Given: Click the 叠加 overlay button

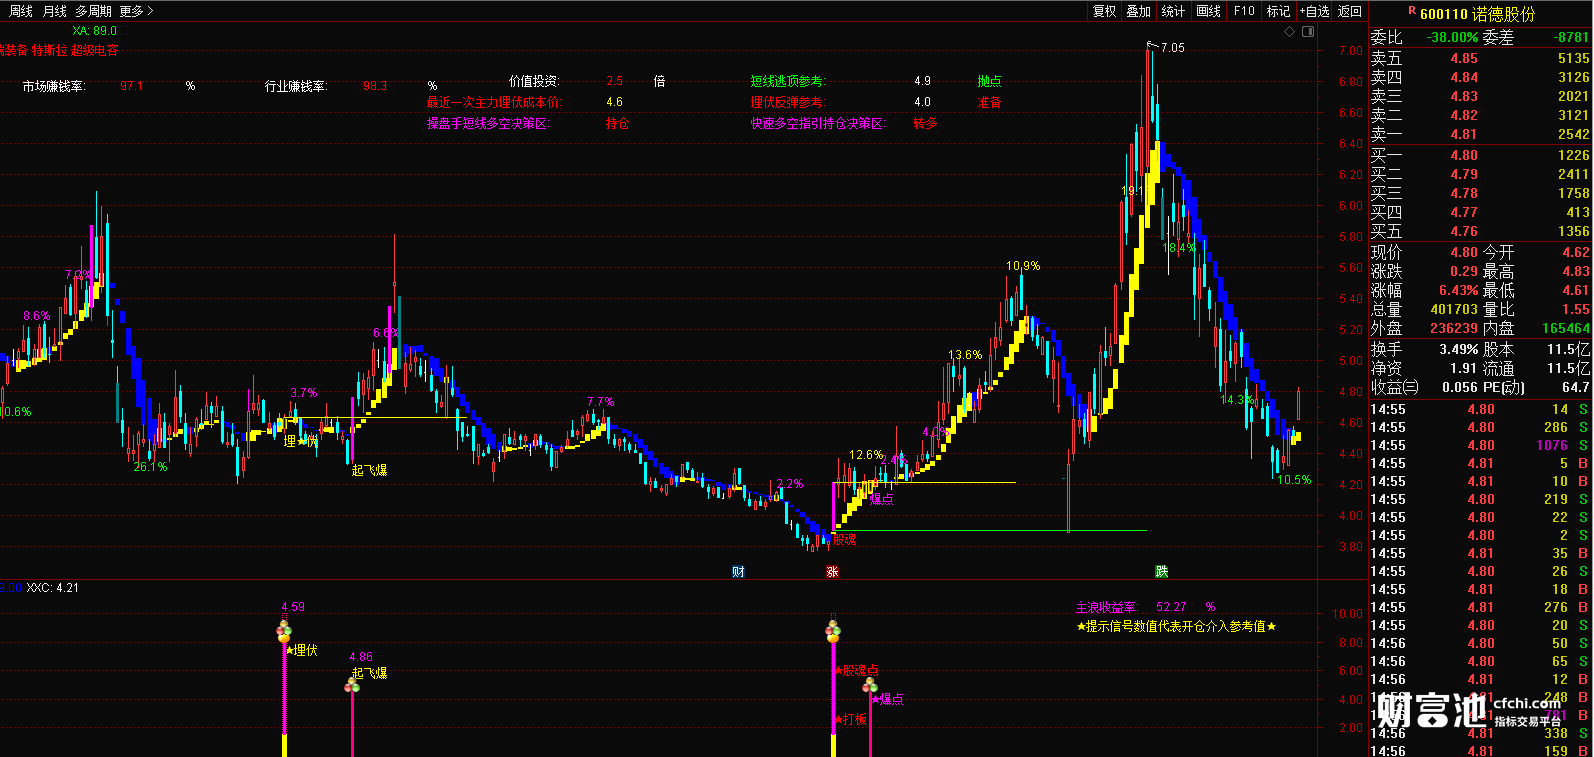Looking at the screenshot, I should pyautogui.click(x=1138, y=11).
